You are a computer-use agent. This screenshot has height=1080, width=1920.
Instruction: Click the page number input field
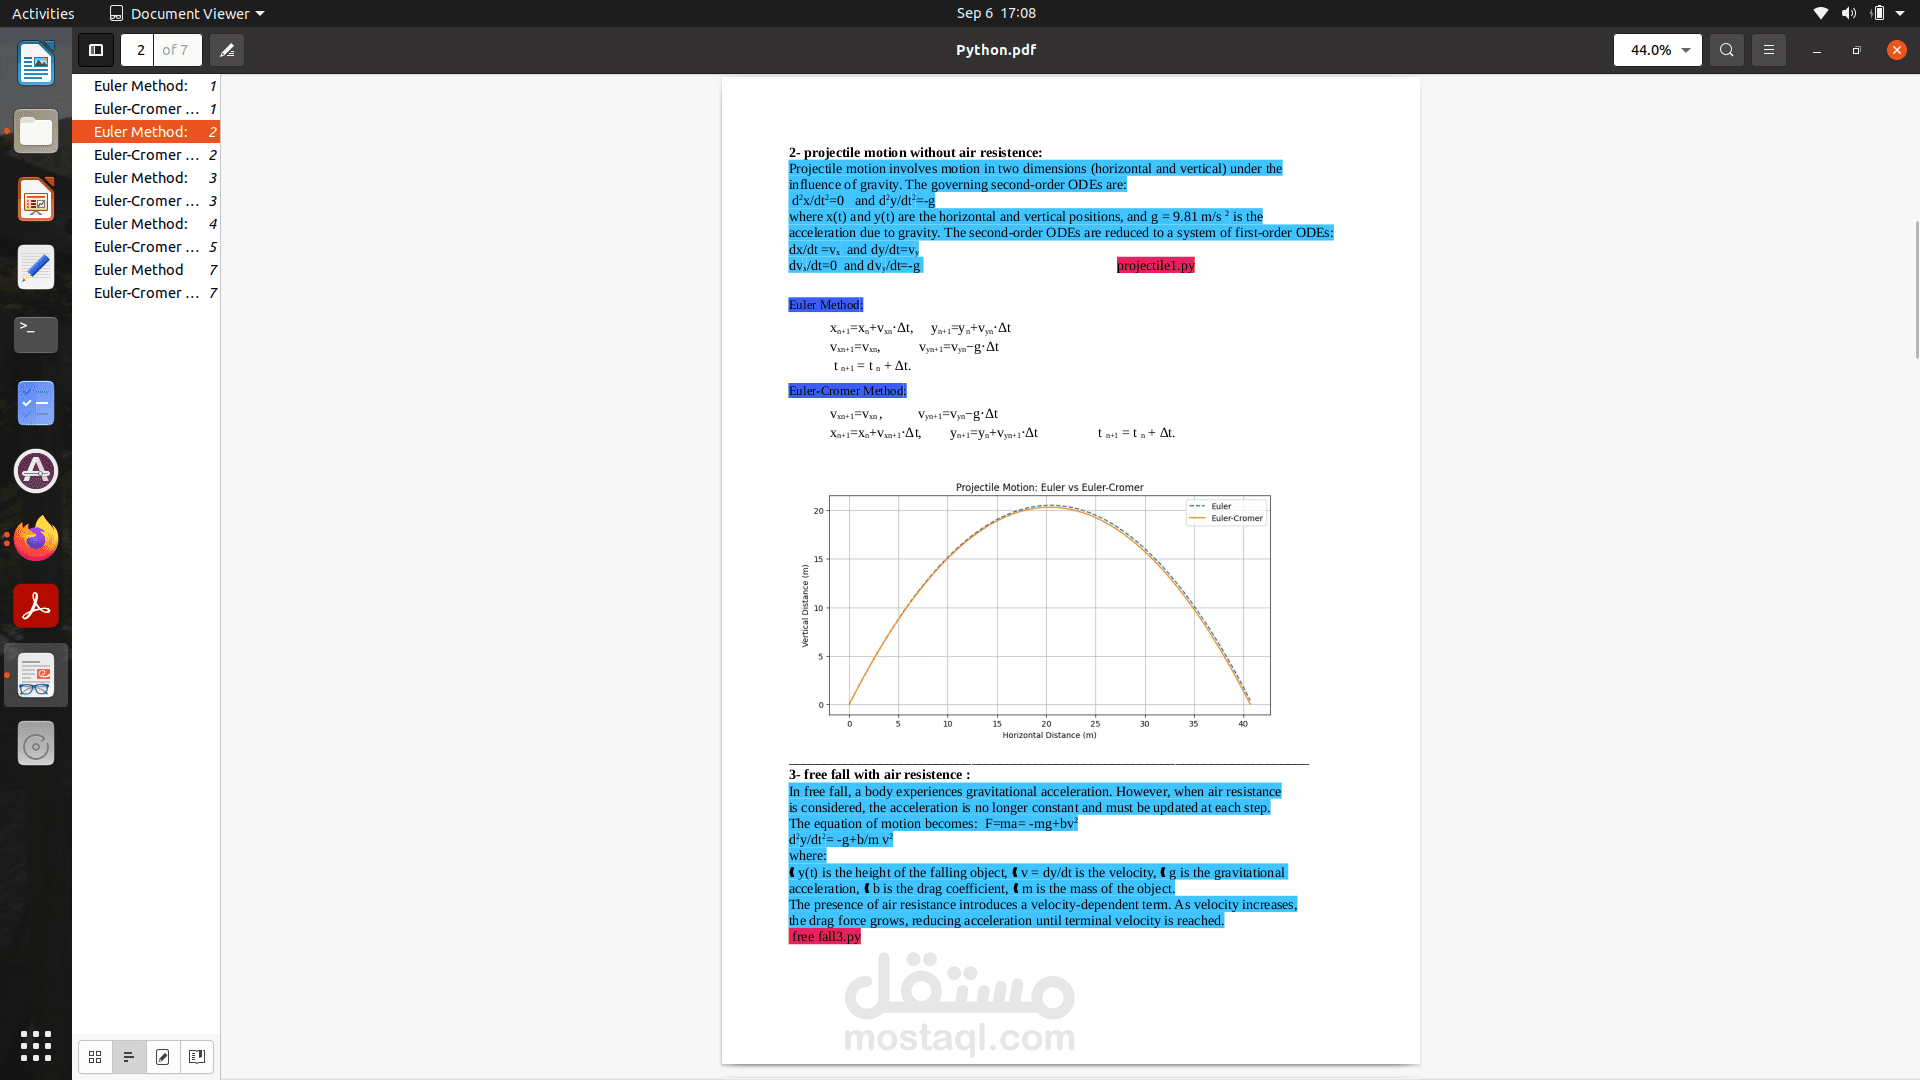tap(140, 50)
